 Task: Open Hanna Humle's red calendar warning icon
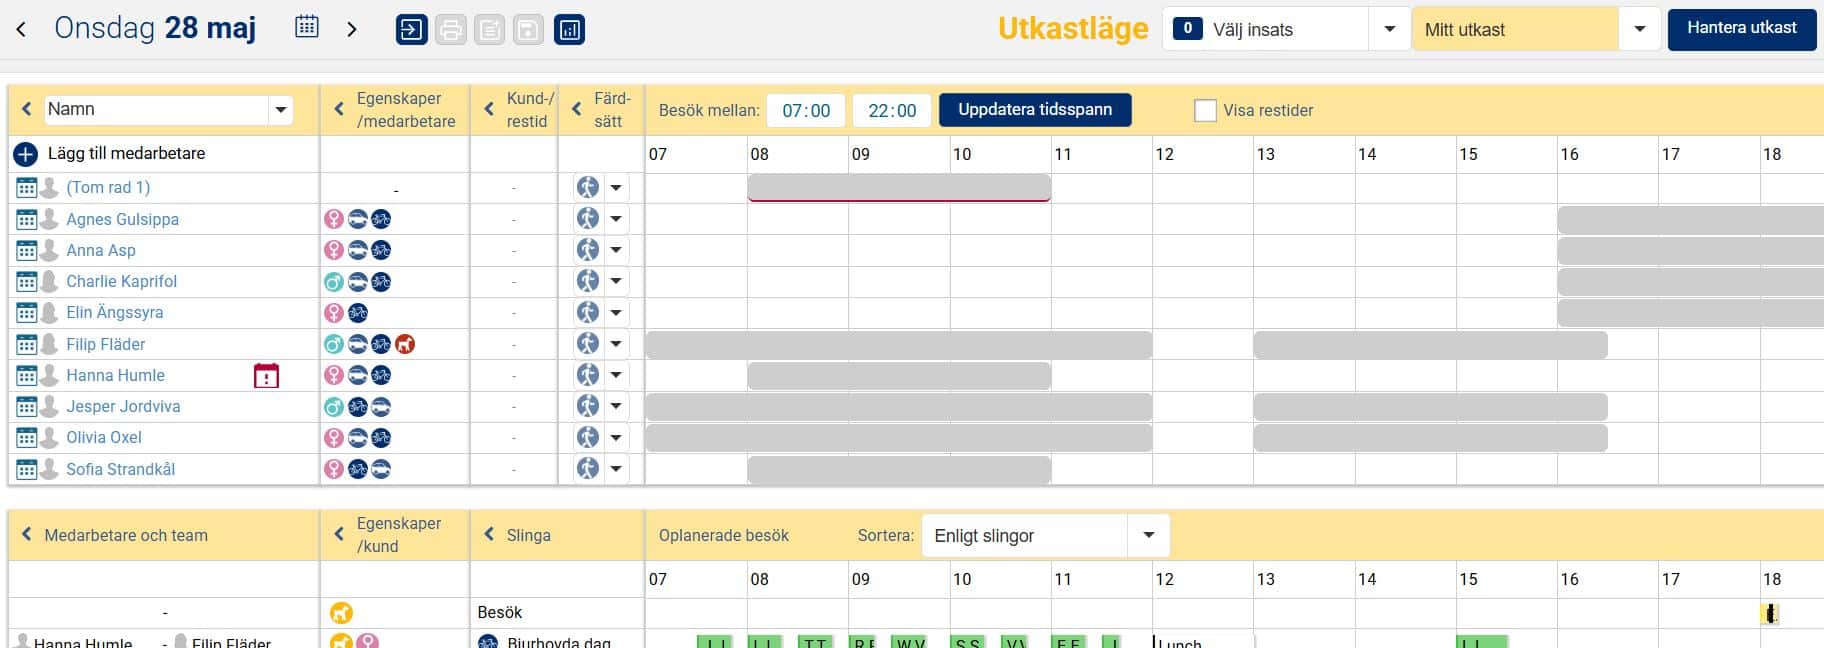pyautogui.click(x=266, y=376)
